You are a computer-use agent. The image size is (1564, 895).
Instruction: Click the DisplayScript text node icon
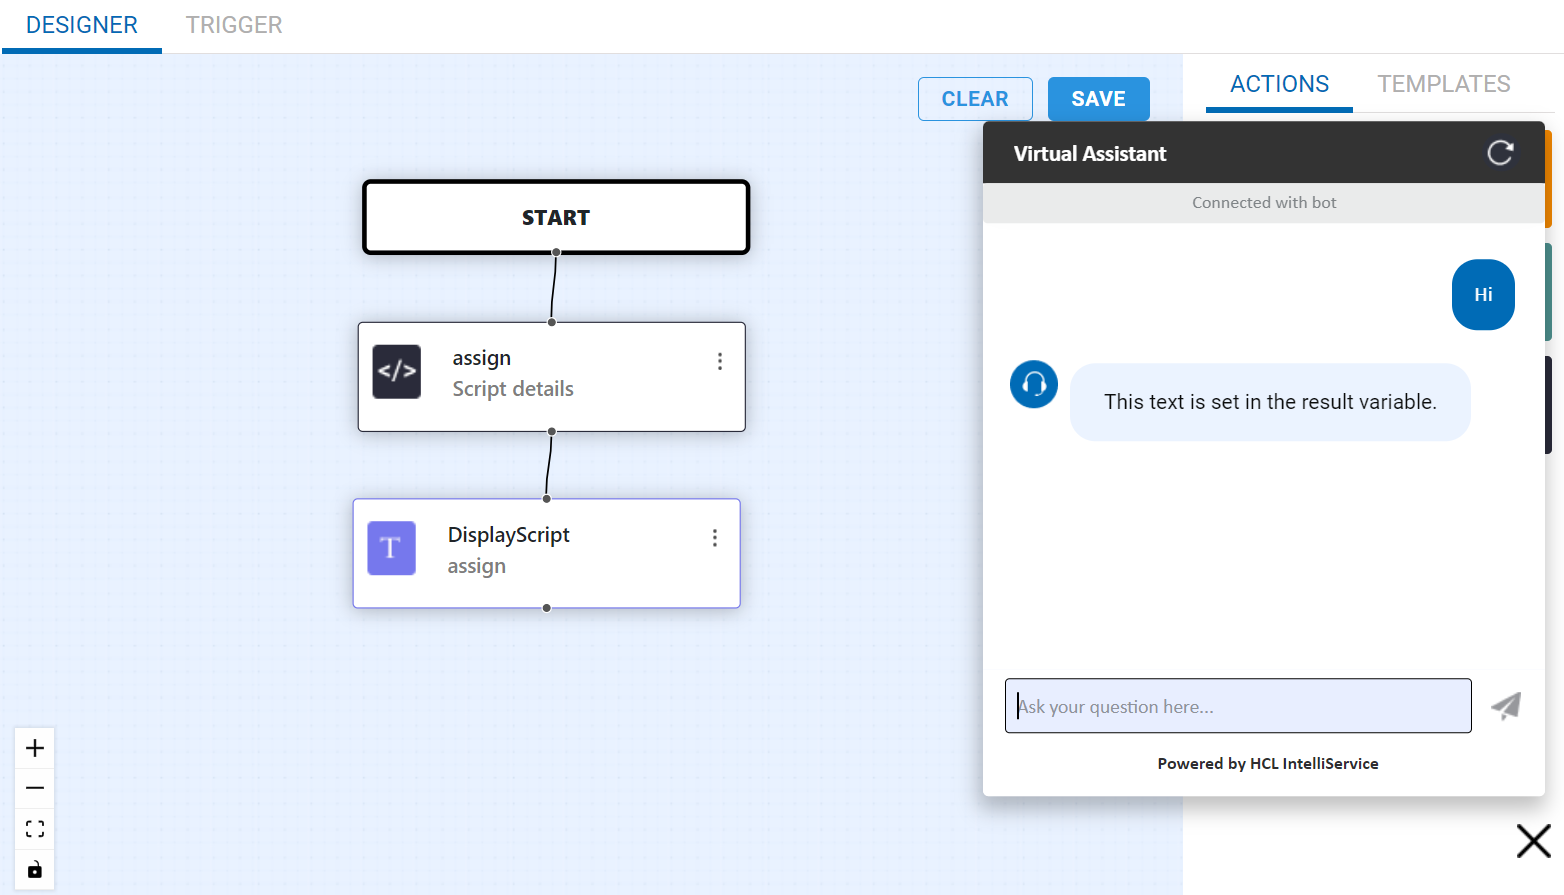click(391, 548)
